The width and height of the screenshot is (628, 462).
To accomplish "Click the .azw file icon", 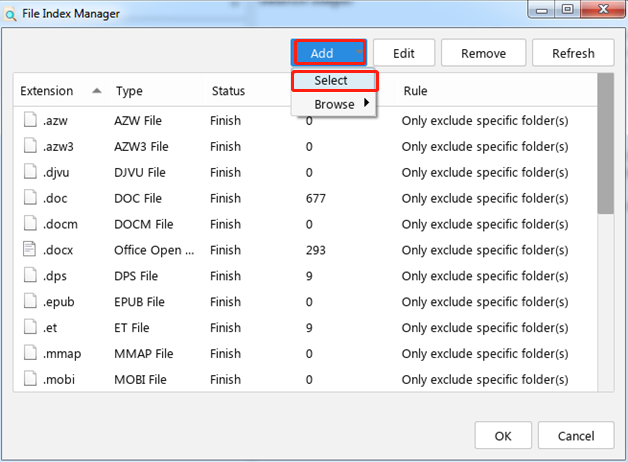I will click(x=30, y=120).
